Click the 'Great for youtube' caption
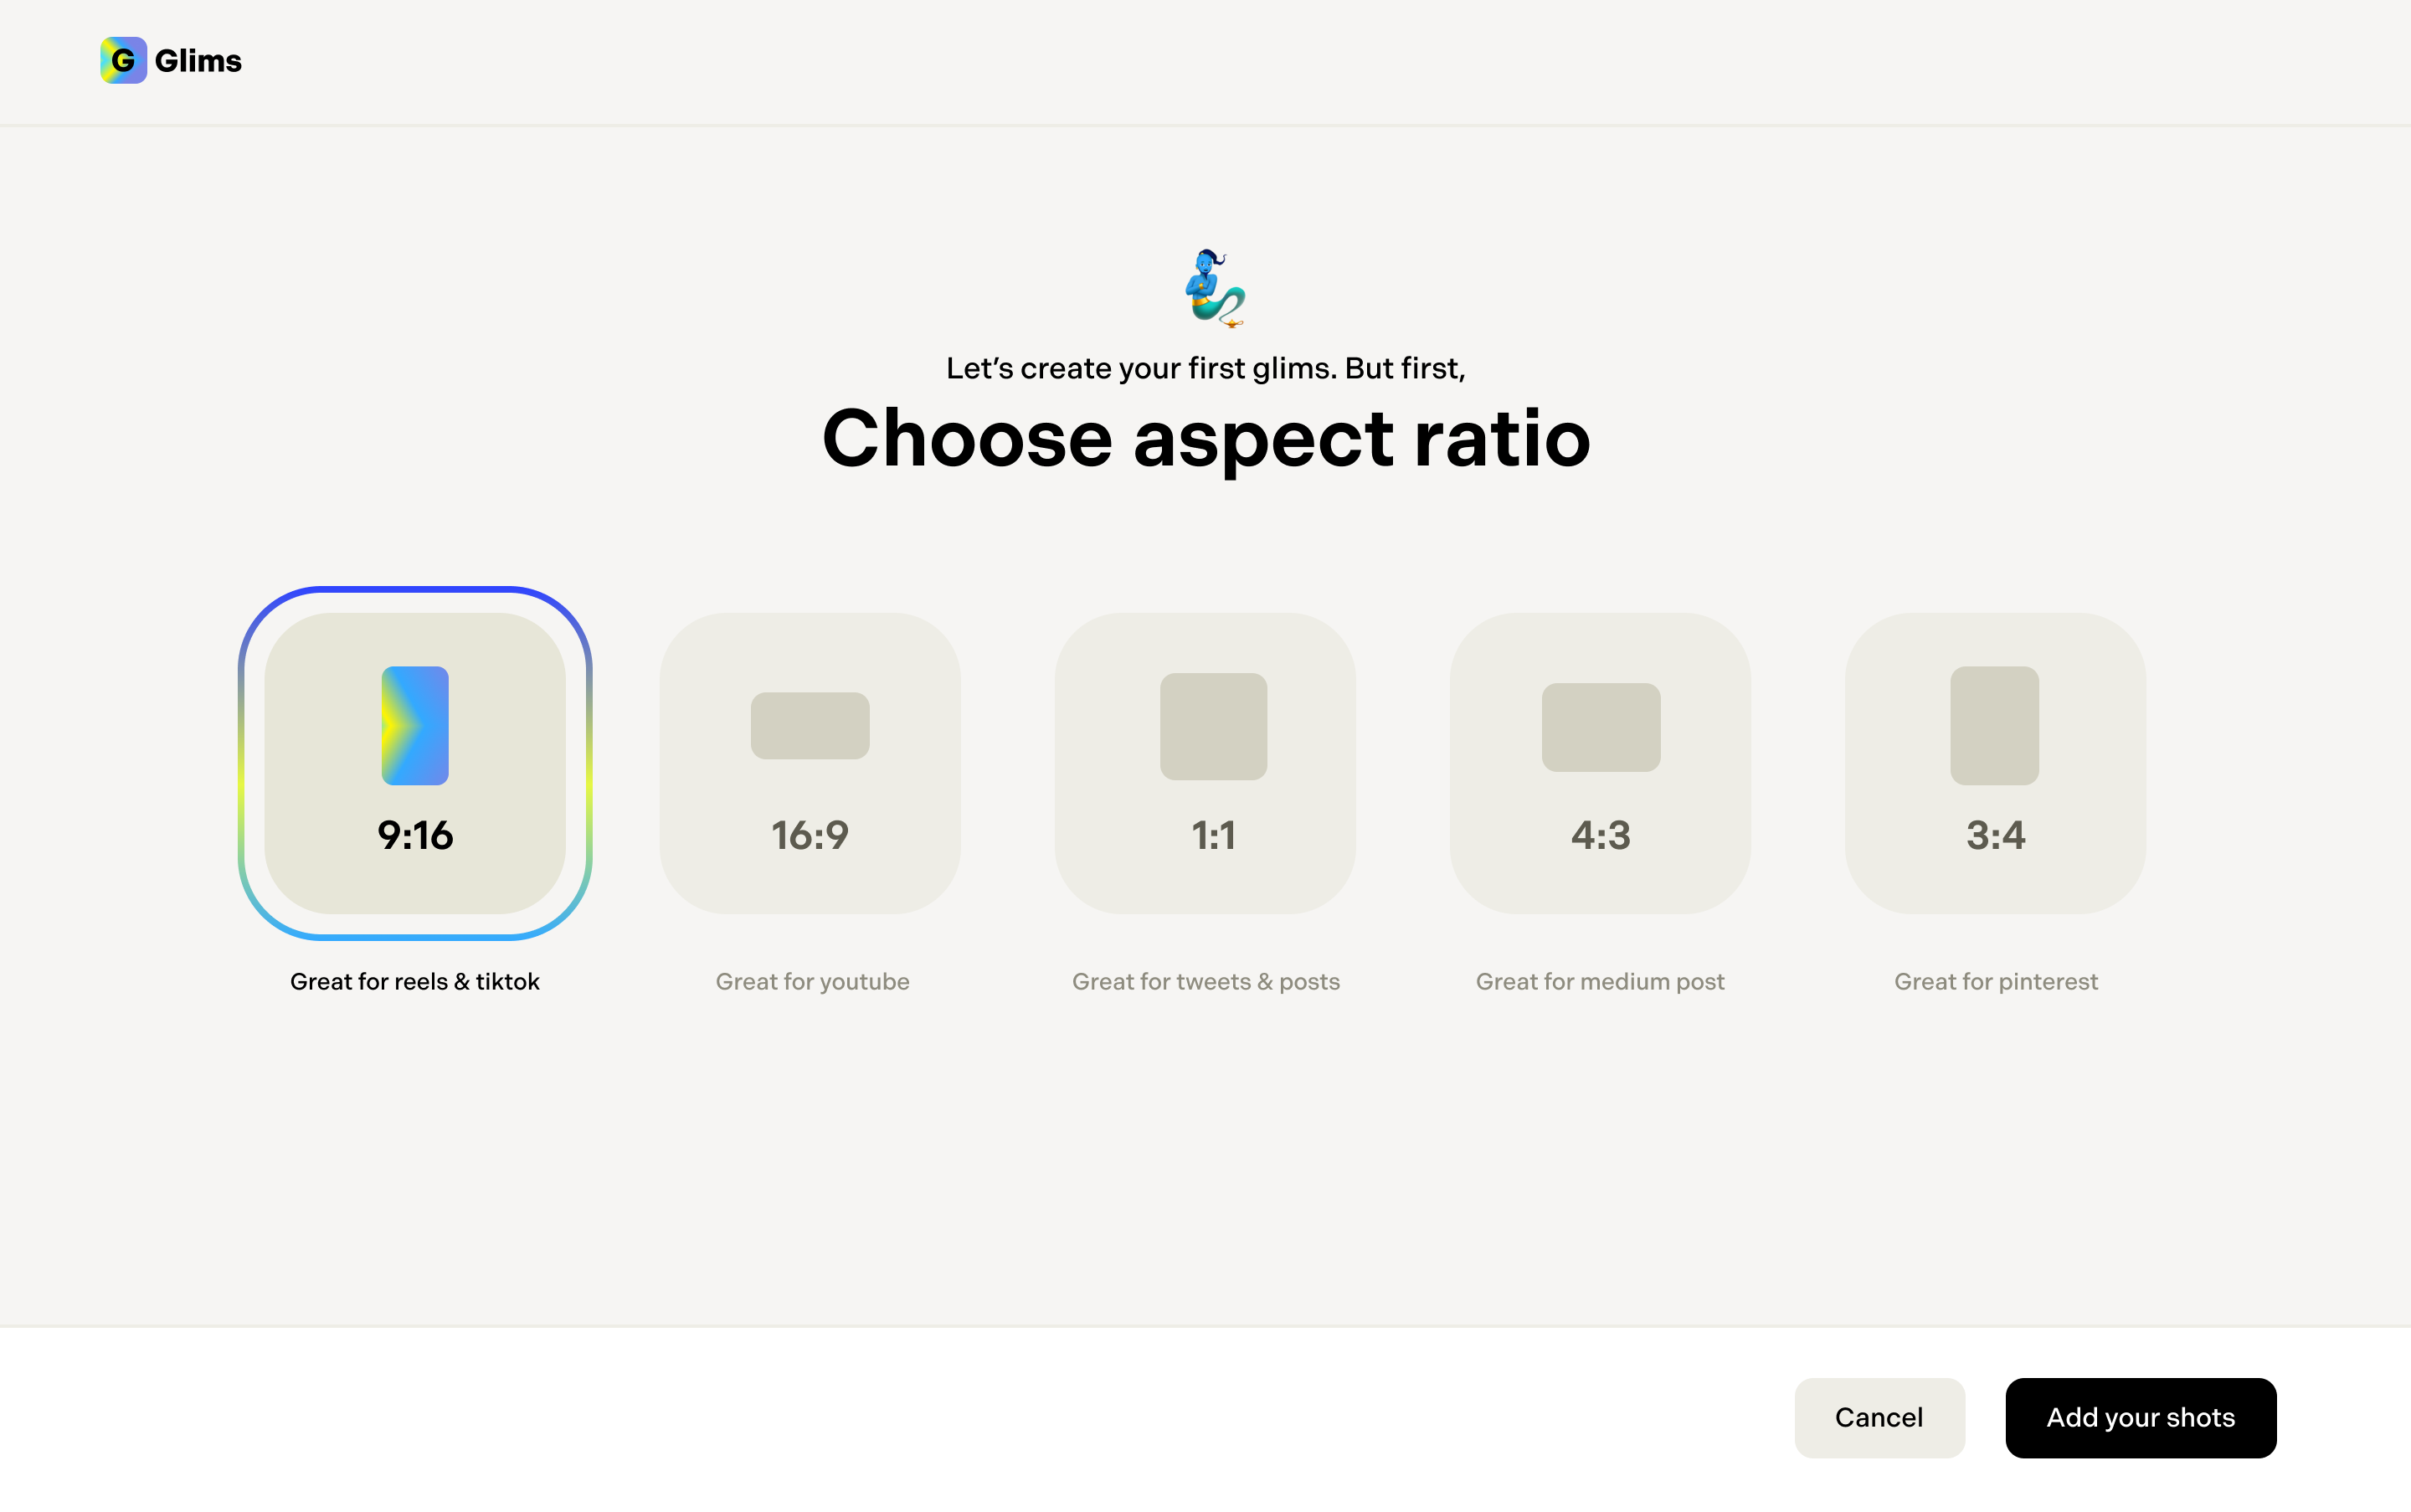Image resolution: width=2411 pixels, height=1512 pixels. 812,981
